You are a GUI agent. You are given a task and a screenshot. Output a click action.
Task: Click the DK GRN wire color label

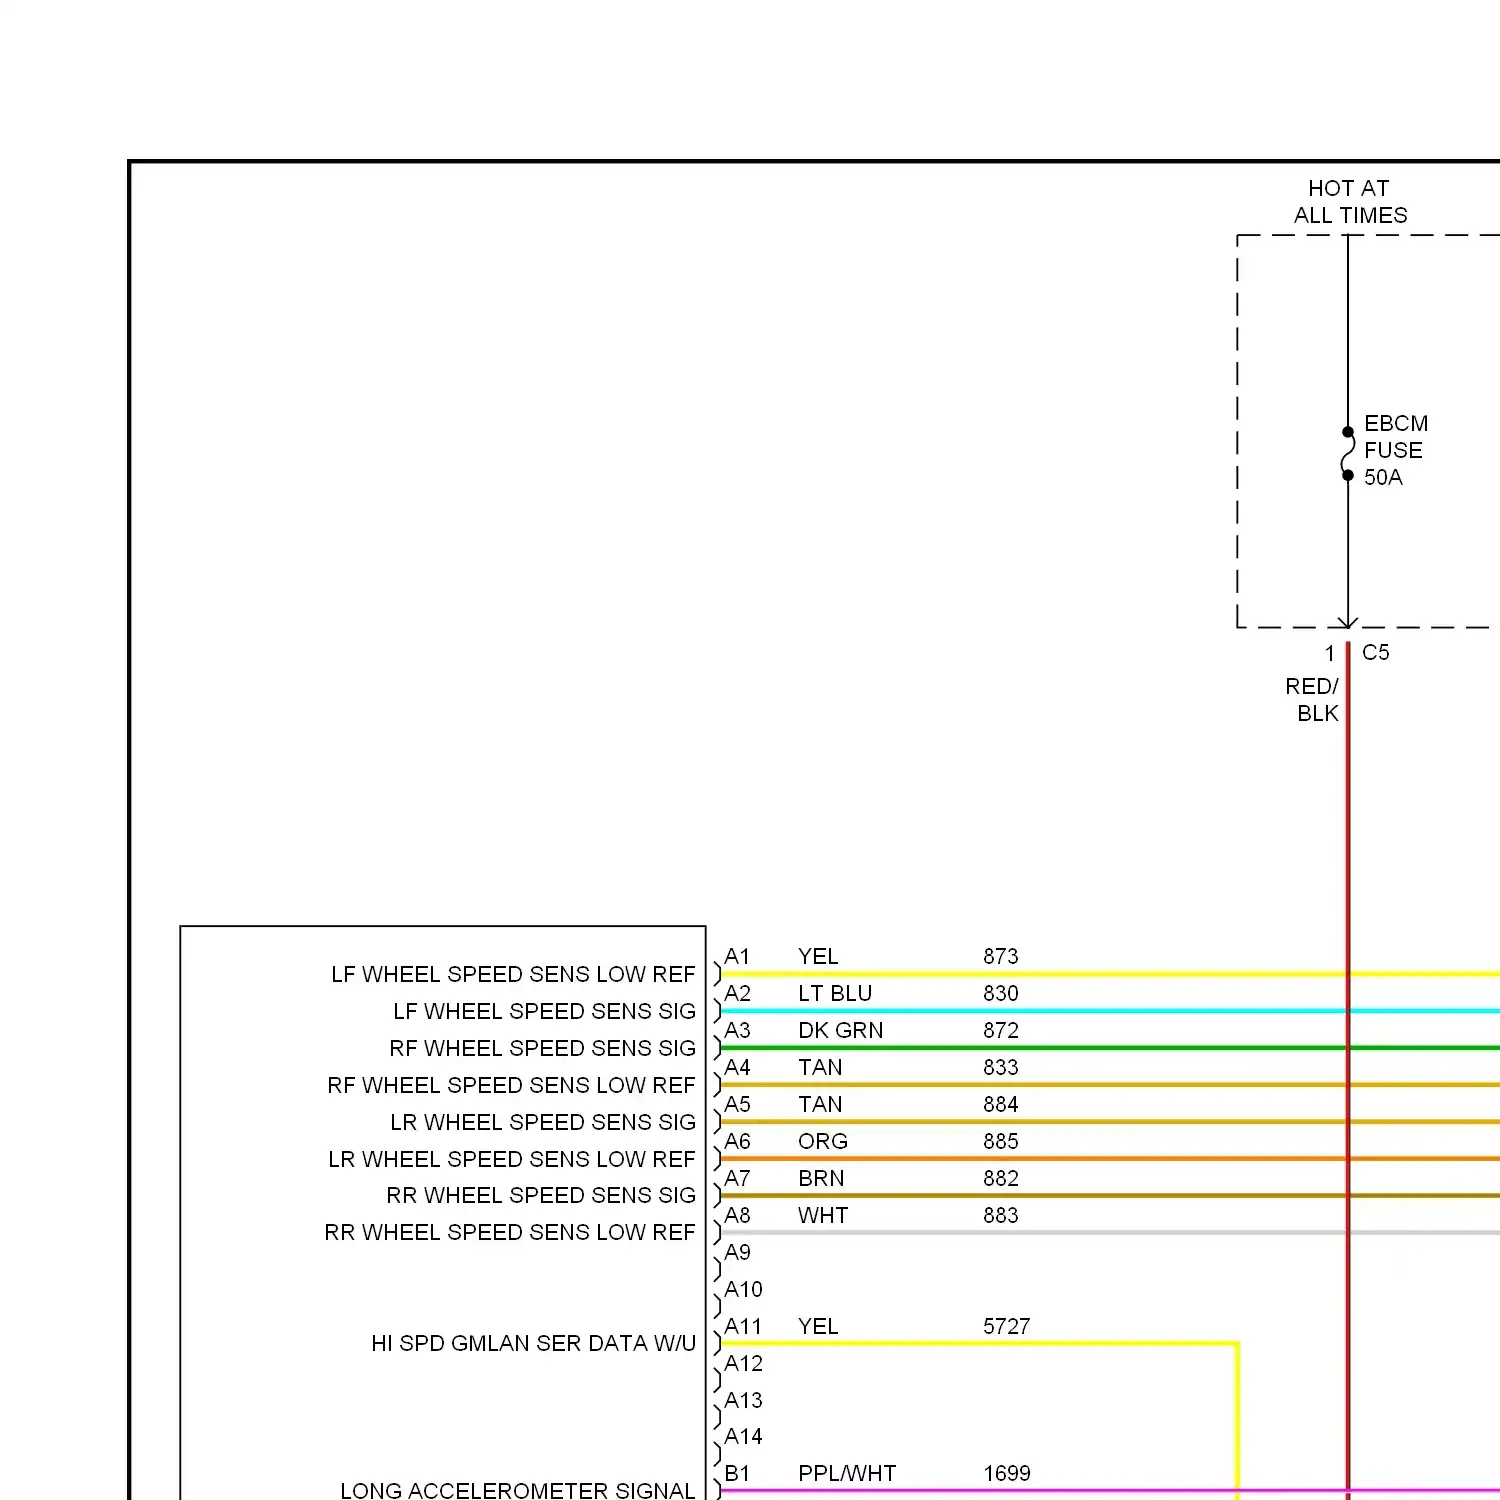pyautogui.click(x=840, y=1030)
